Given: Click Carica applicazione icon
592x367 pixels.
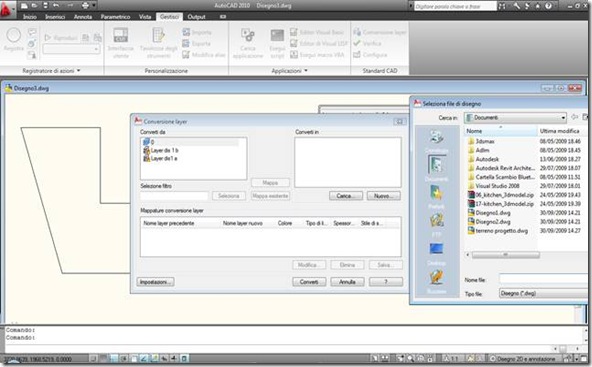Looking at the screenshot, I should 248,35.
